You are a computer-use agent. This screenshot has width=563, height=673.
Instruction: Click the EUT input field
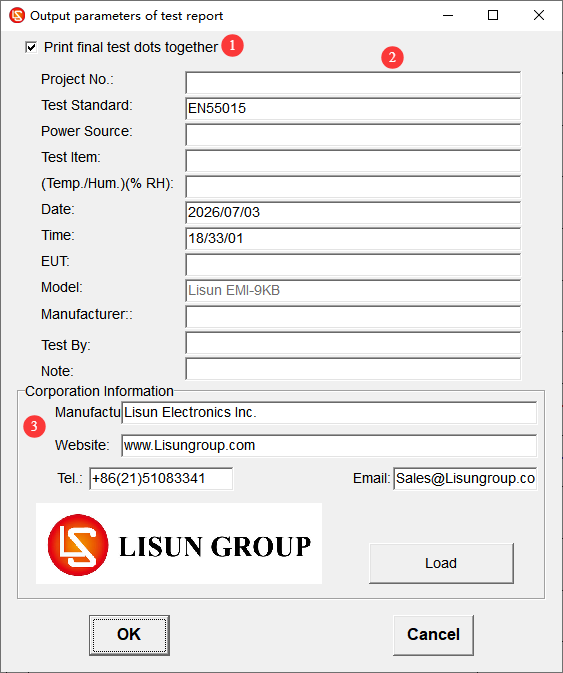(x=353, y=264)
